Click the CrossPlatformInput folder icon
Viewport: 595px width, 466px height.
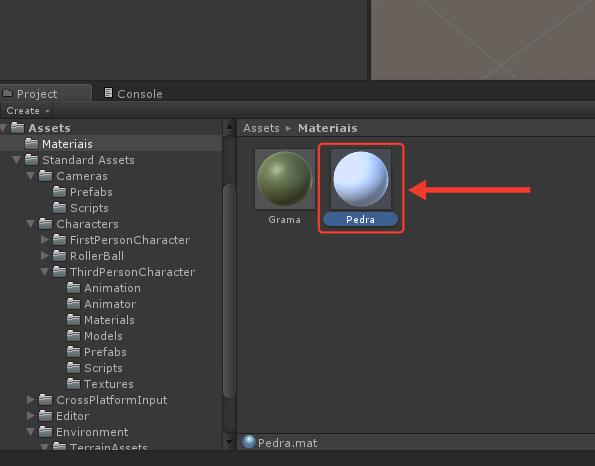(45, 400)
